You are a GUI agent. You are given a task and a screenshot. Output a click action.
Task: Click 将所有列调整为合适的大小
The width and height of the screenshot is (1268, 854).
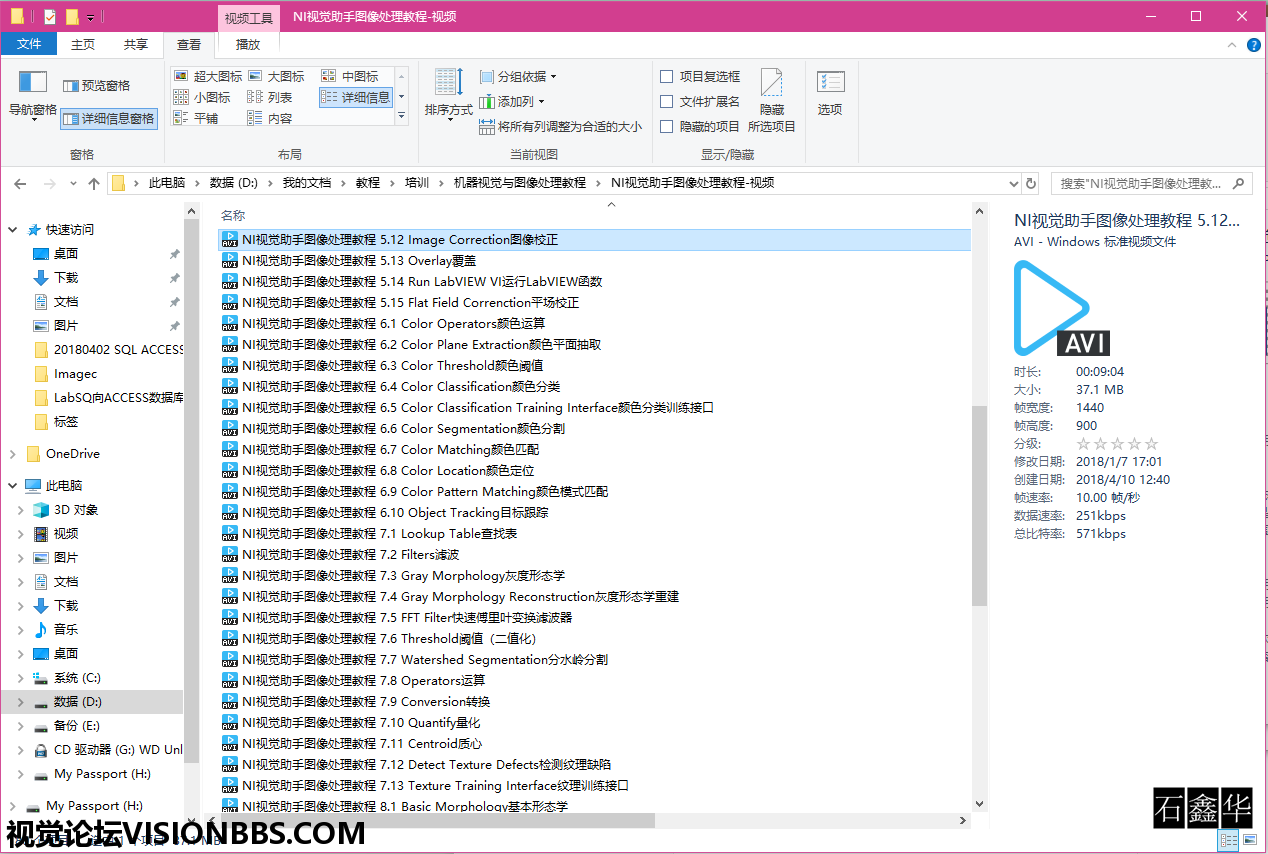(x=559, y=127)
